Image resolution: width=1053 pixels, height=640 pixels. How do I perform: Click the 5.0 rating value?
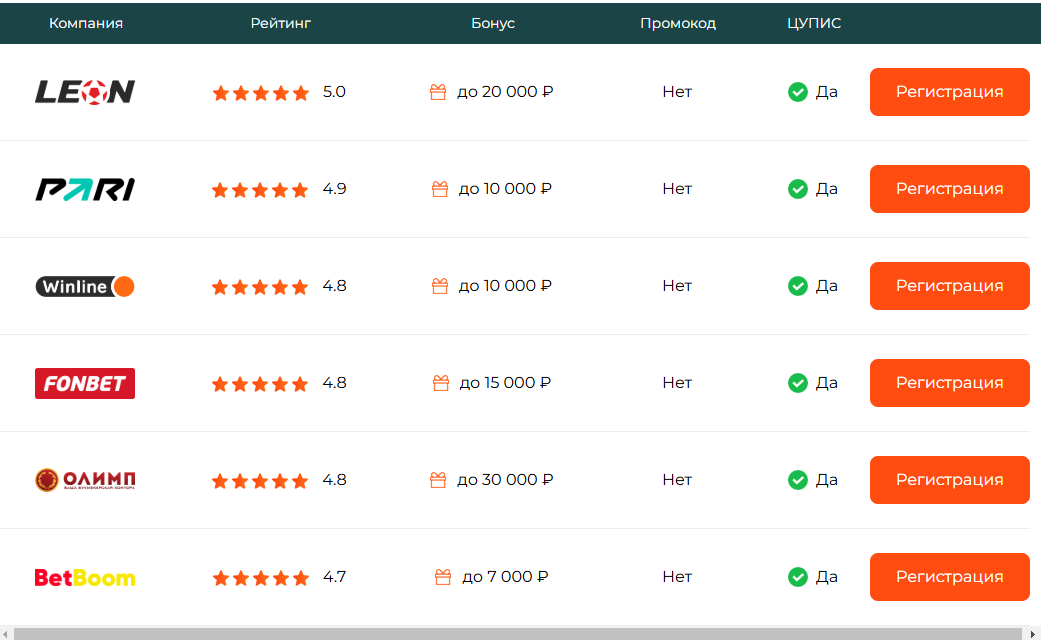coord(334,92)
